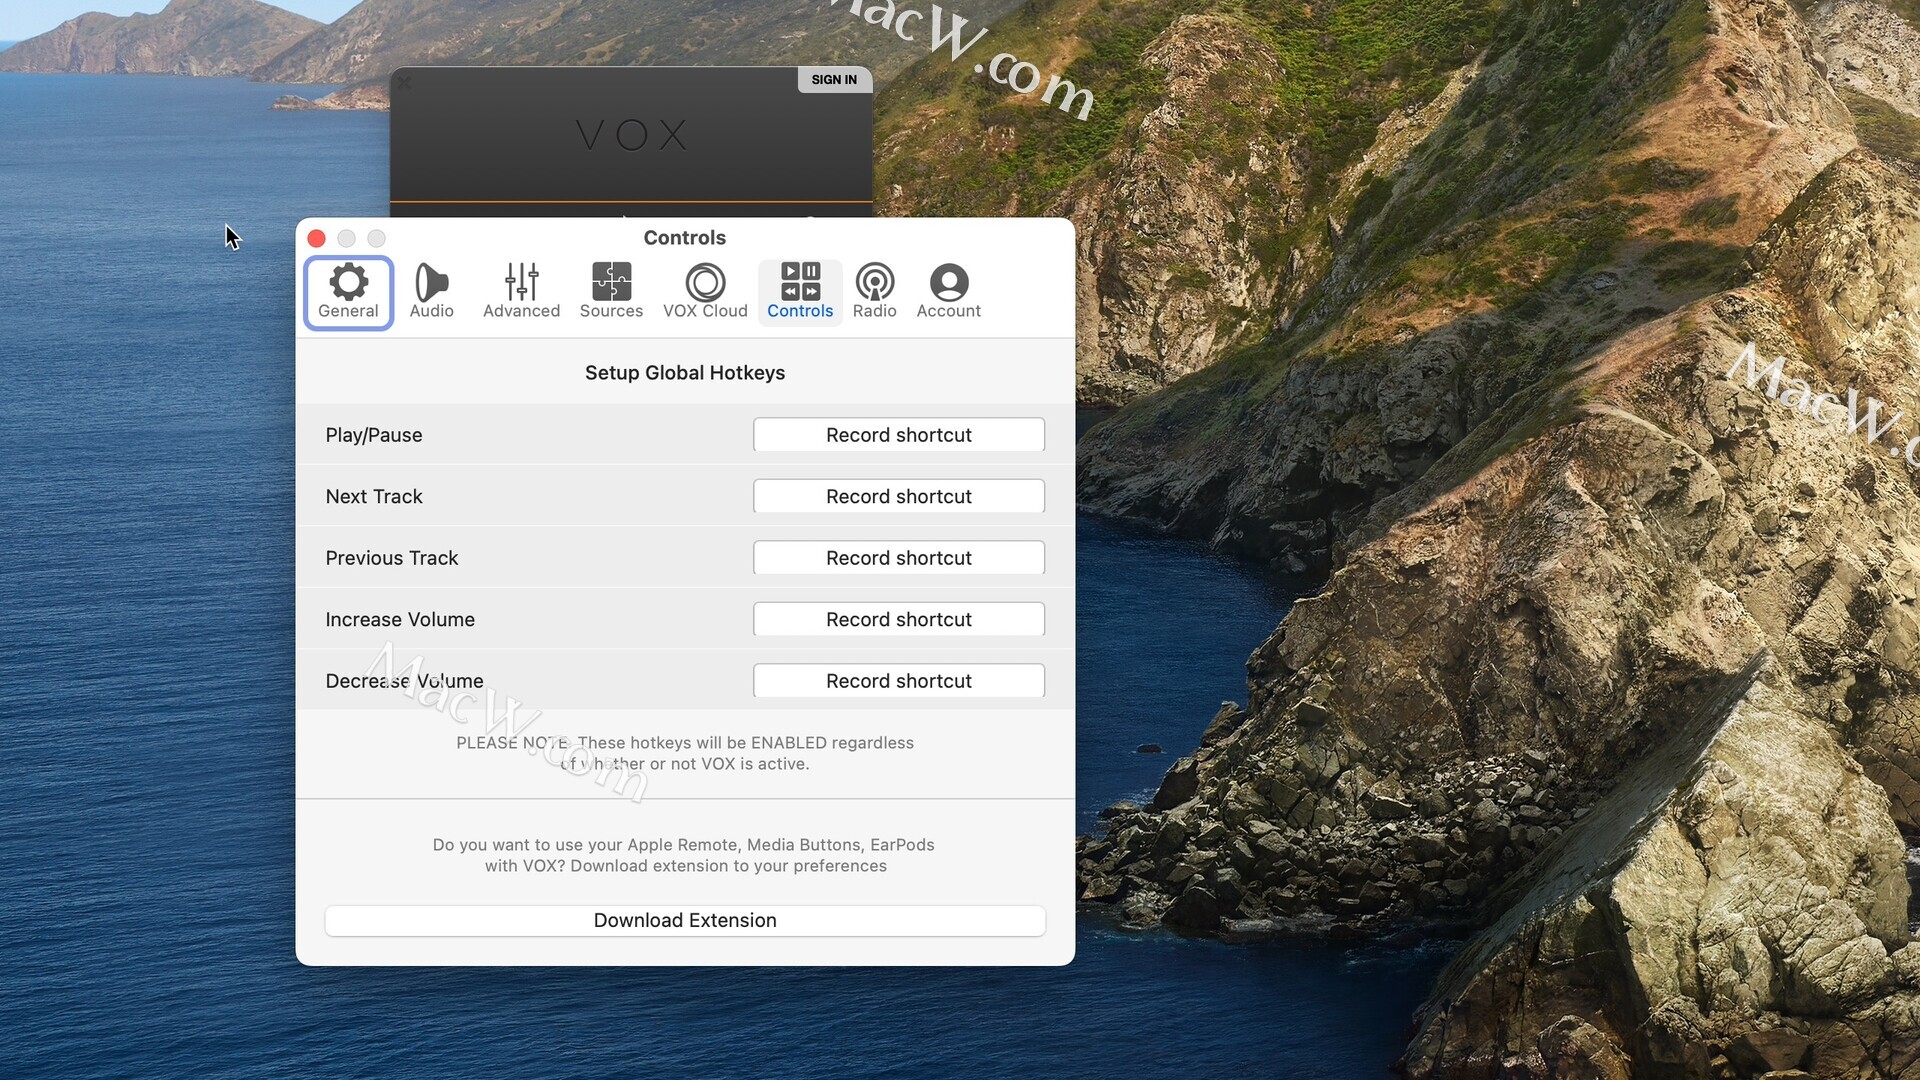Screen dimensions: 1920x1080
Task: Record shortcut for Increase Volume
Action: click(899, 619)
